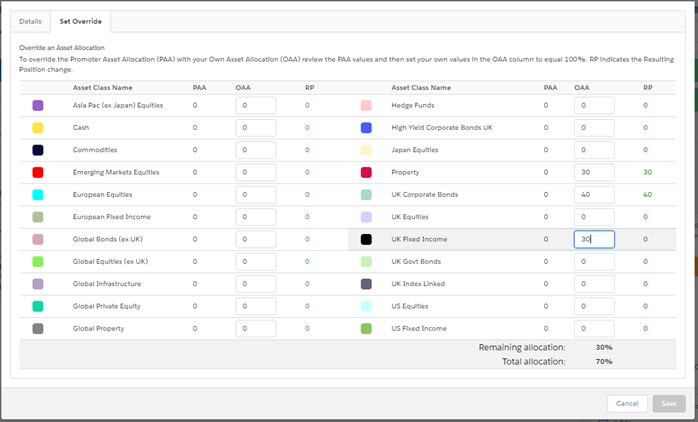
Task: Focus the OAA field for Asia Pac Equities
Action: [x=256, y=106]
